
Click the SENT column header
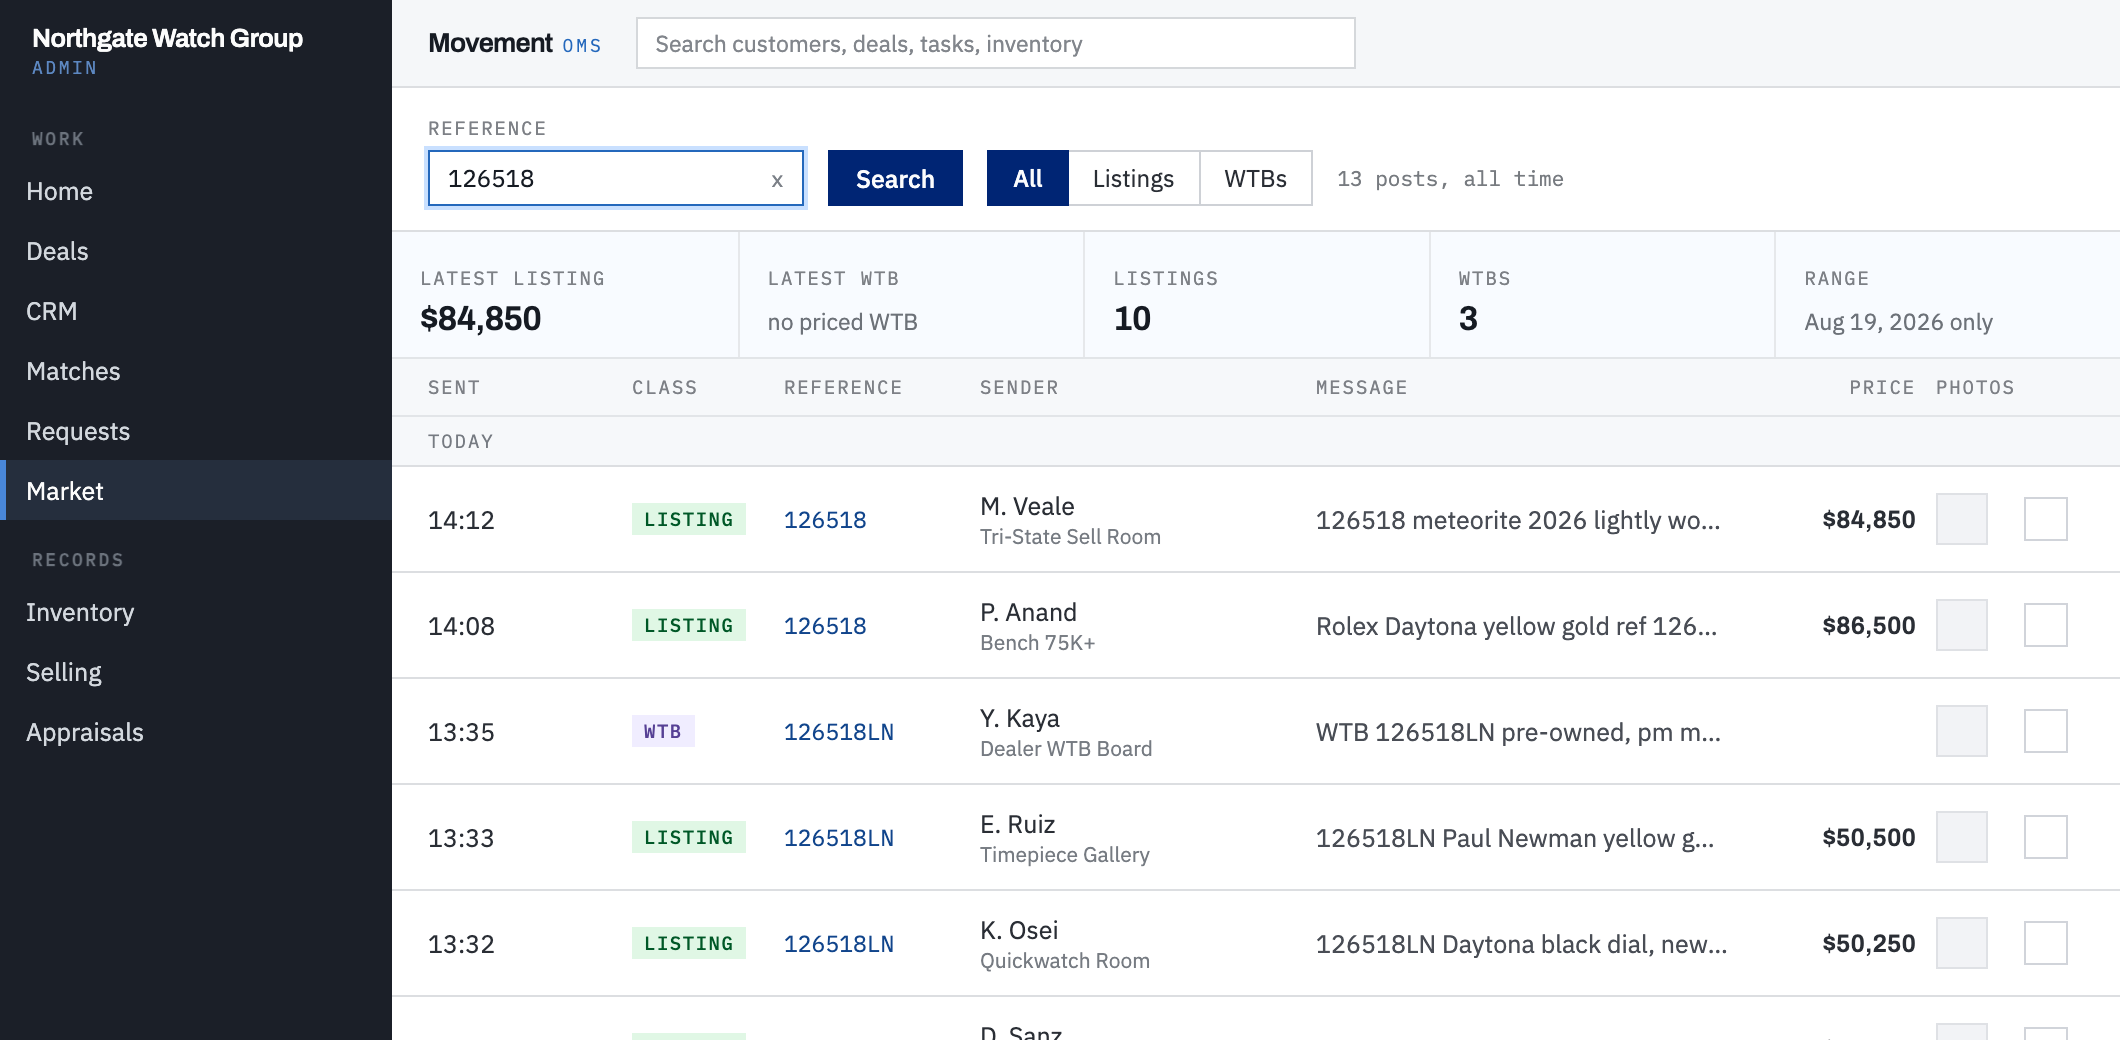point(454,387)
